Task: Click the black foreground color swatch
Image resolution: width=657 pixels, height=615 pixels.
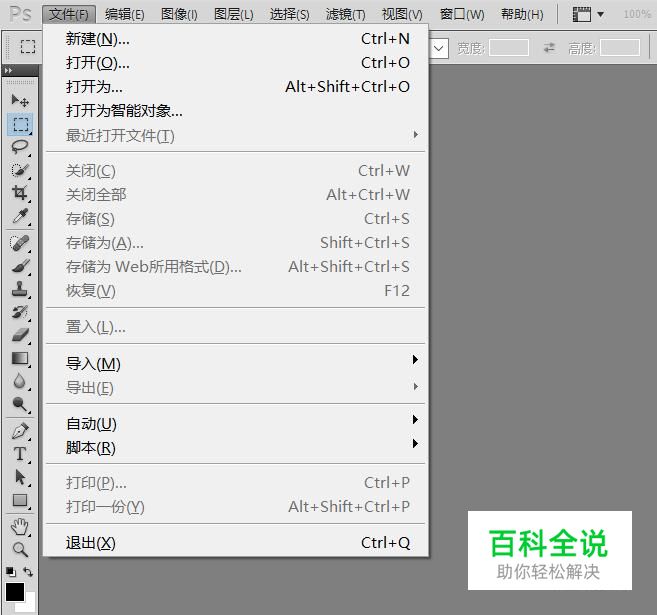Action: (14, 592)
